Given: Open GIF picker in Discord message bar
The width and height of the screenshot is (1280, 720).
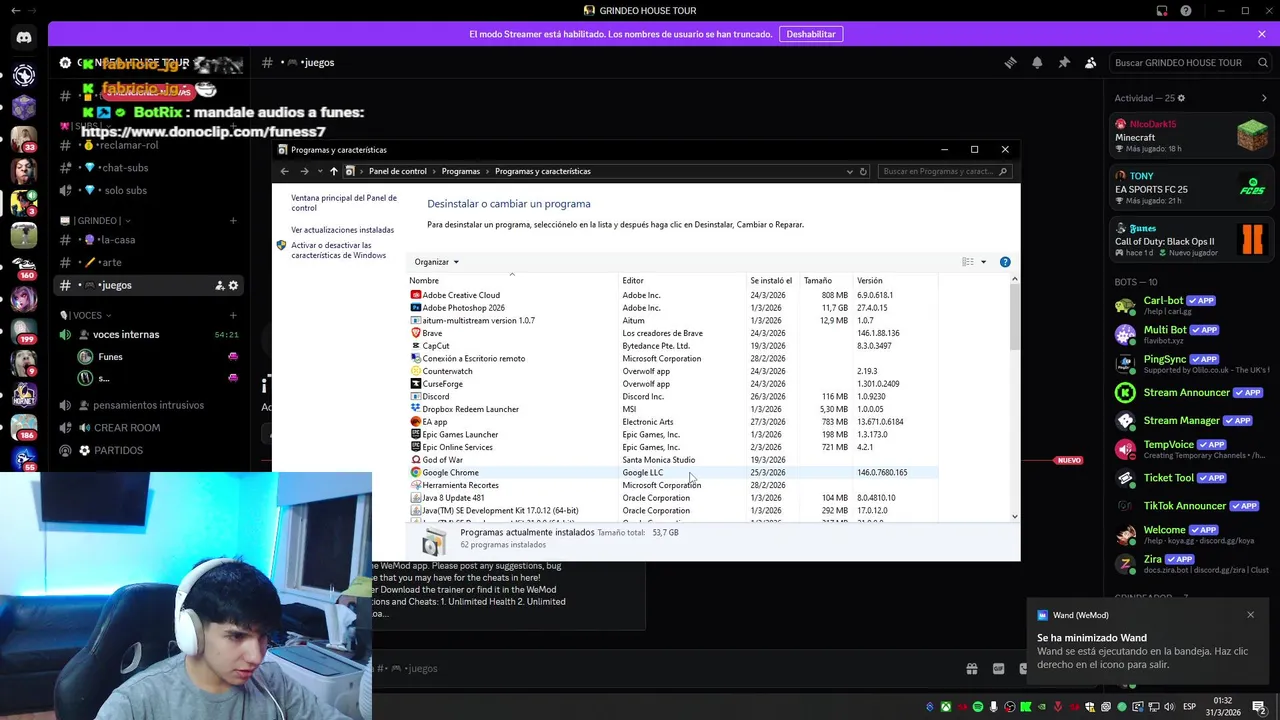Looking at the screenshot, I should coord(998,669).
